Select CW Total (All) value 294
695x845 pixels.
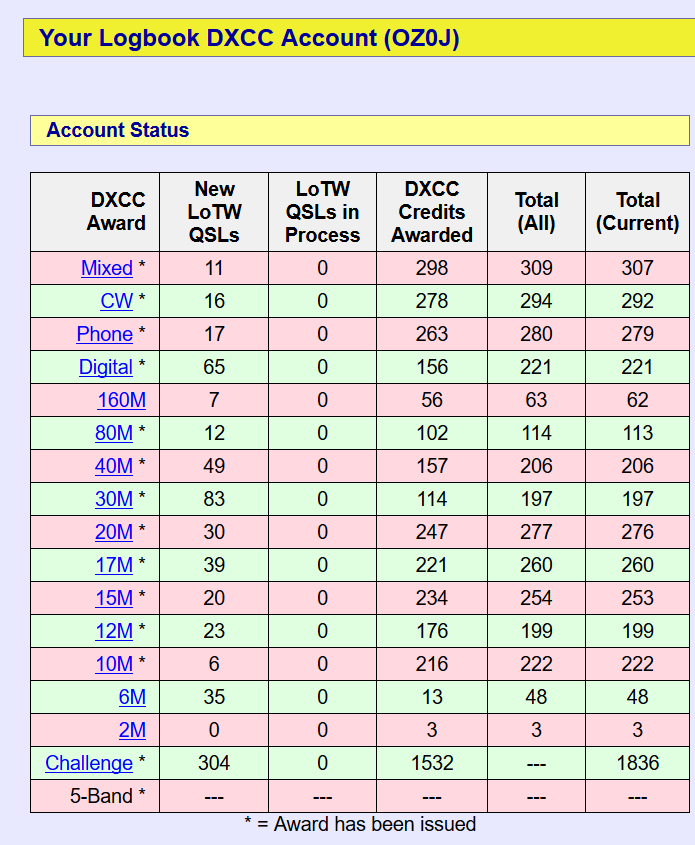(536, 301)
